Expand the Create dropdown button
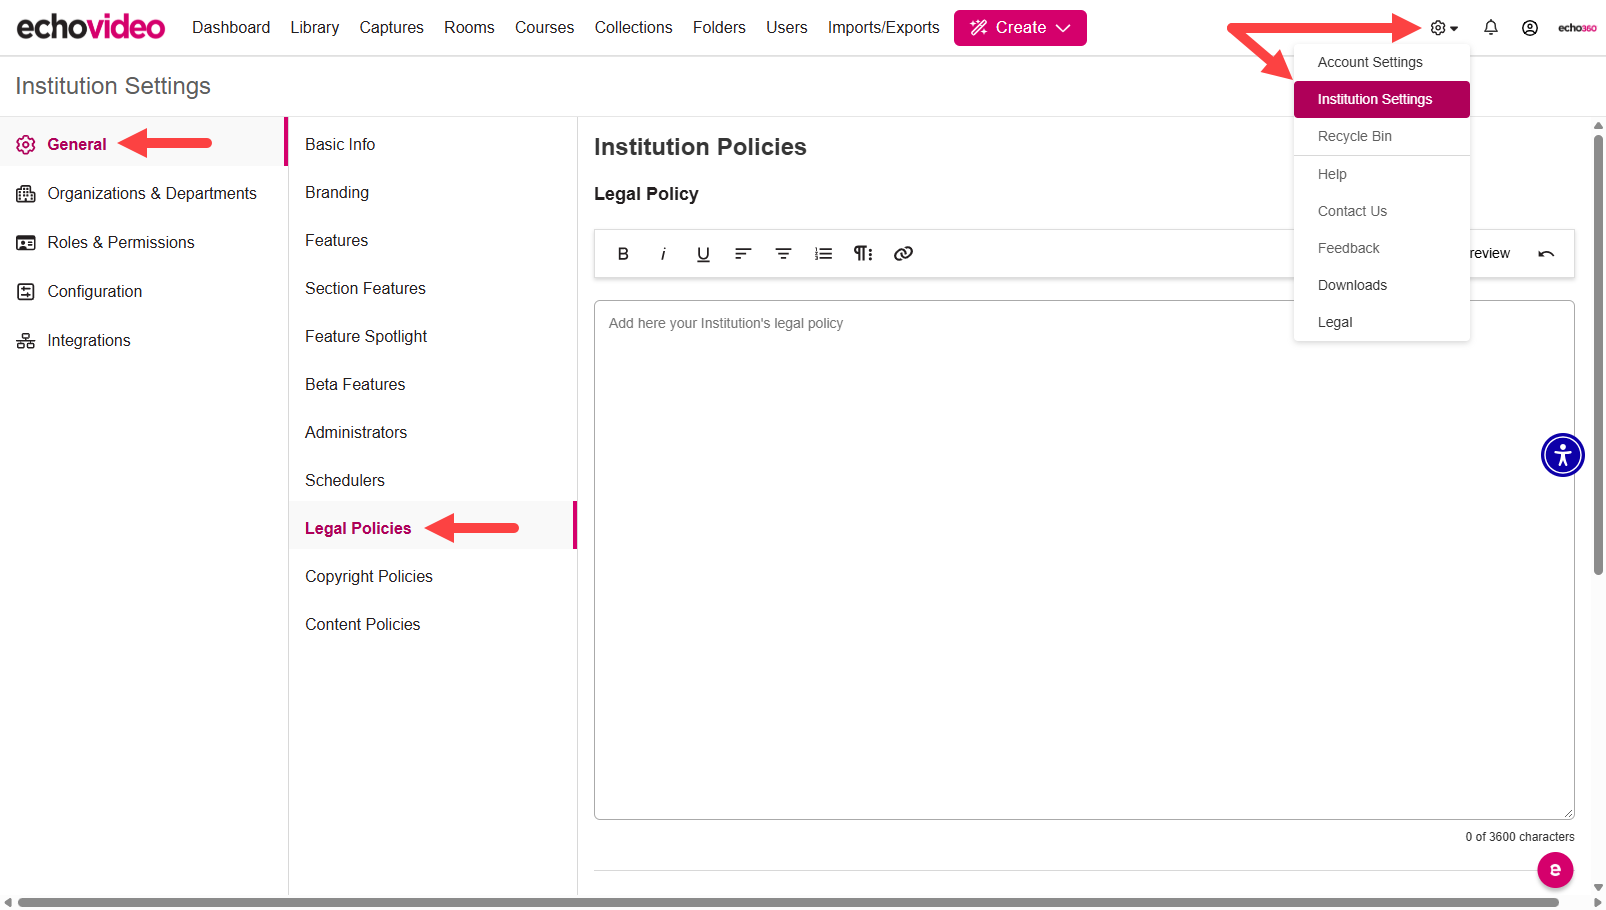1606x910 pixels. click(1020, 28)
